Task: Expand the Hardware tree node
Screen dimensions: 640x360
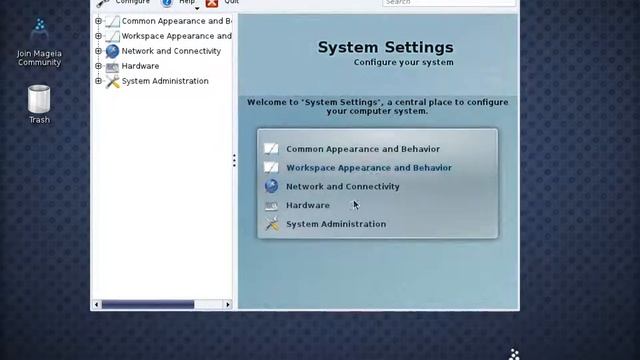Action: point(98,66)
